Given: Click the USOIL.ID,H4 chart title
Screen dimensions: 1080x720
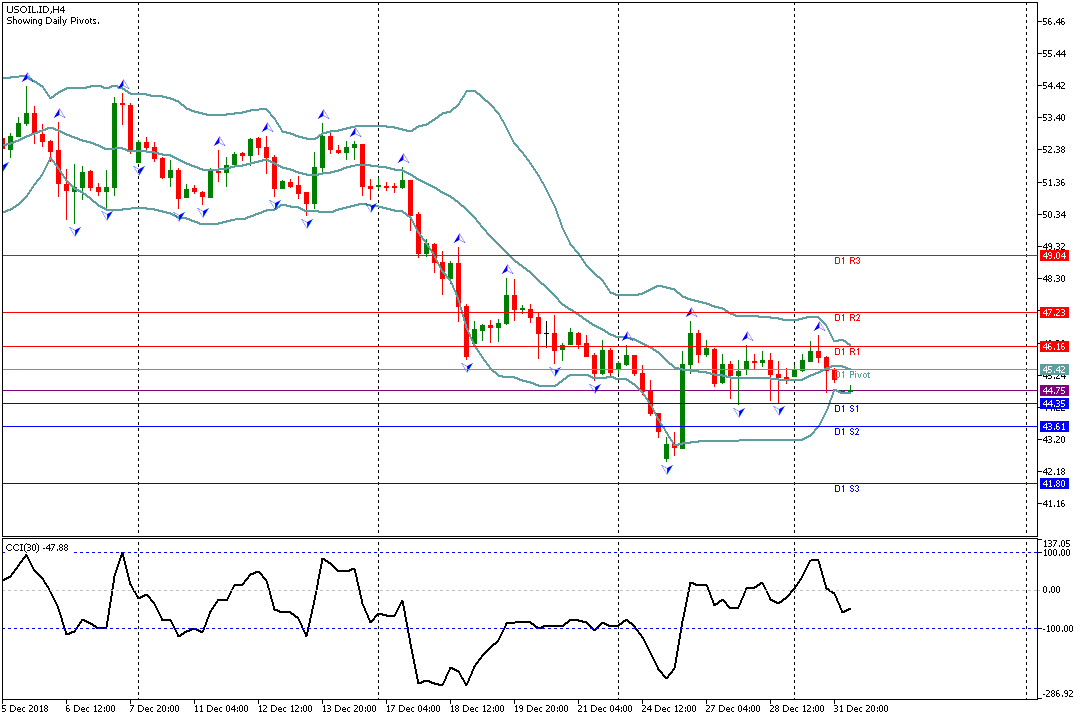Looking at the screenshot, I should coord(35,9).
